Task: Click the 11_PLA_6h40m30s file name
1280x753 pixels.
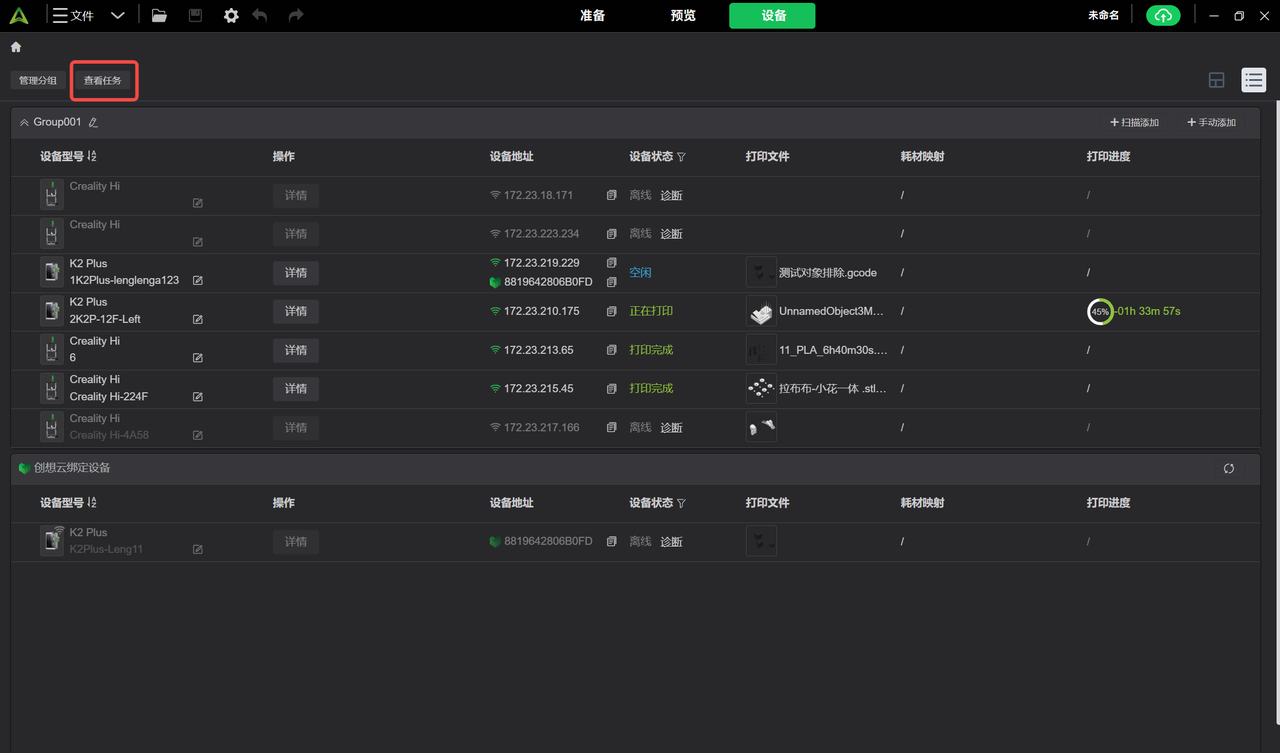Action: point(833,350)
